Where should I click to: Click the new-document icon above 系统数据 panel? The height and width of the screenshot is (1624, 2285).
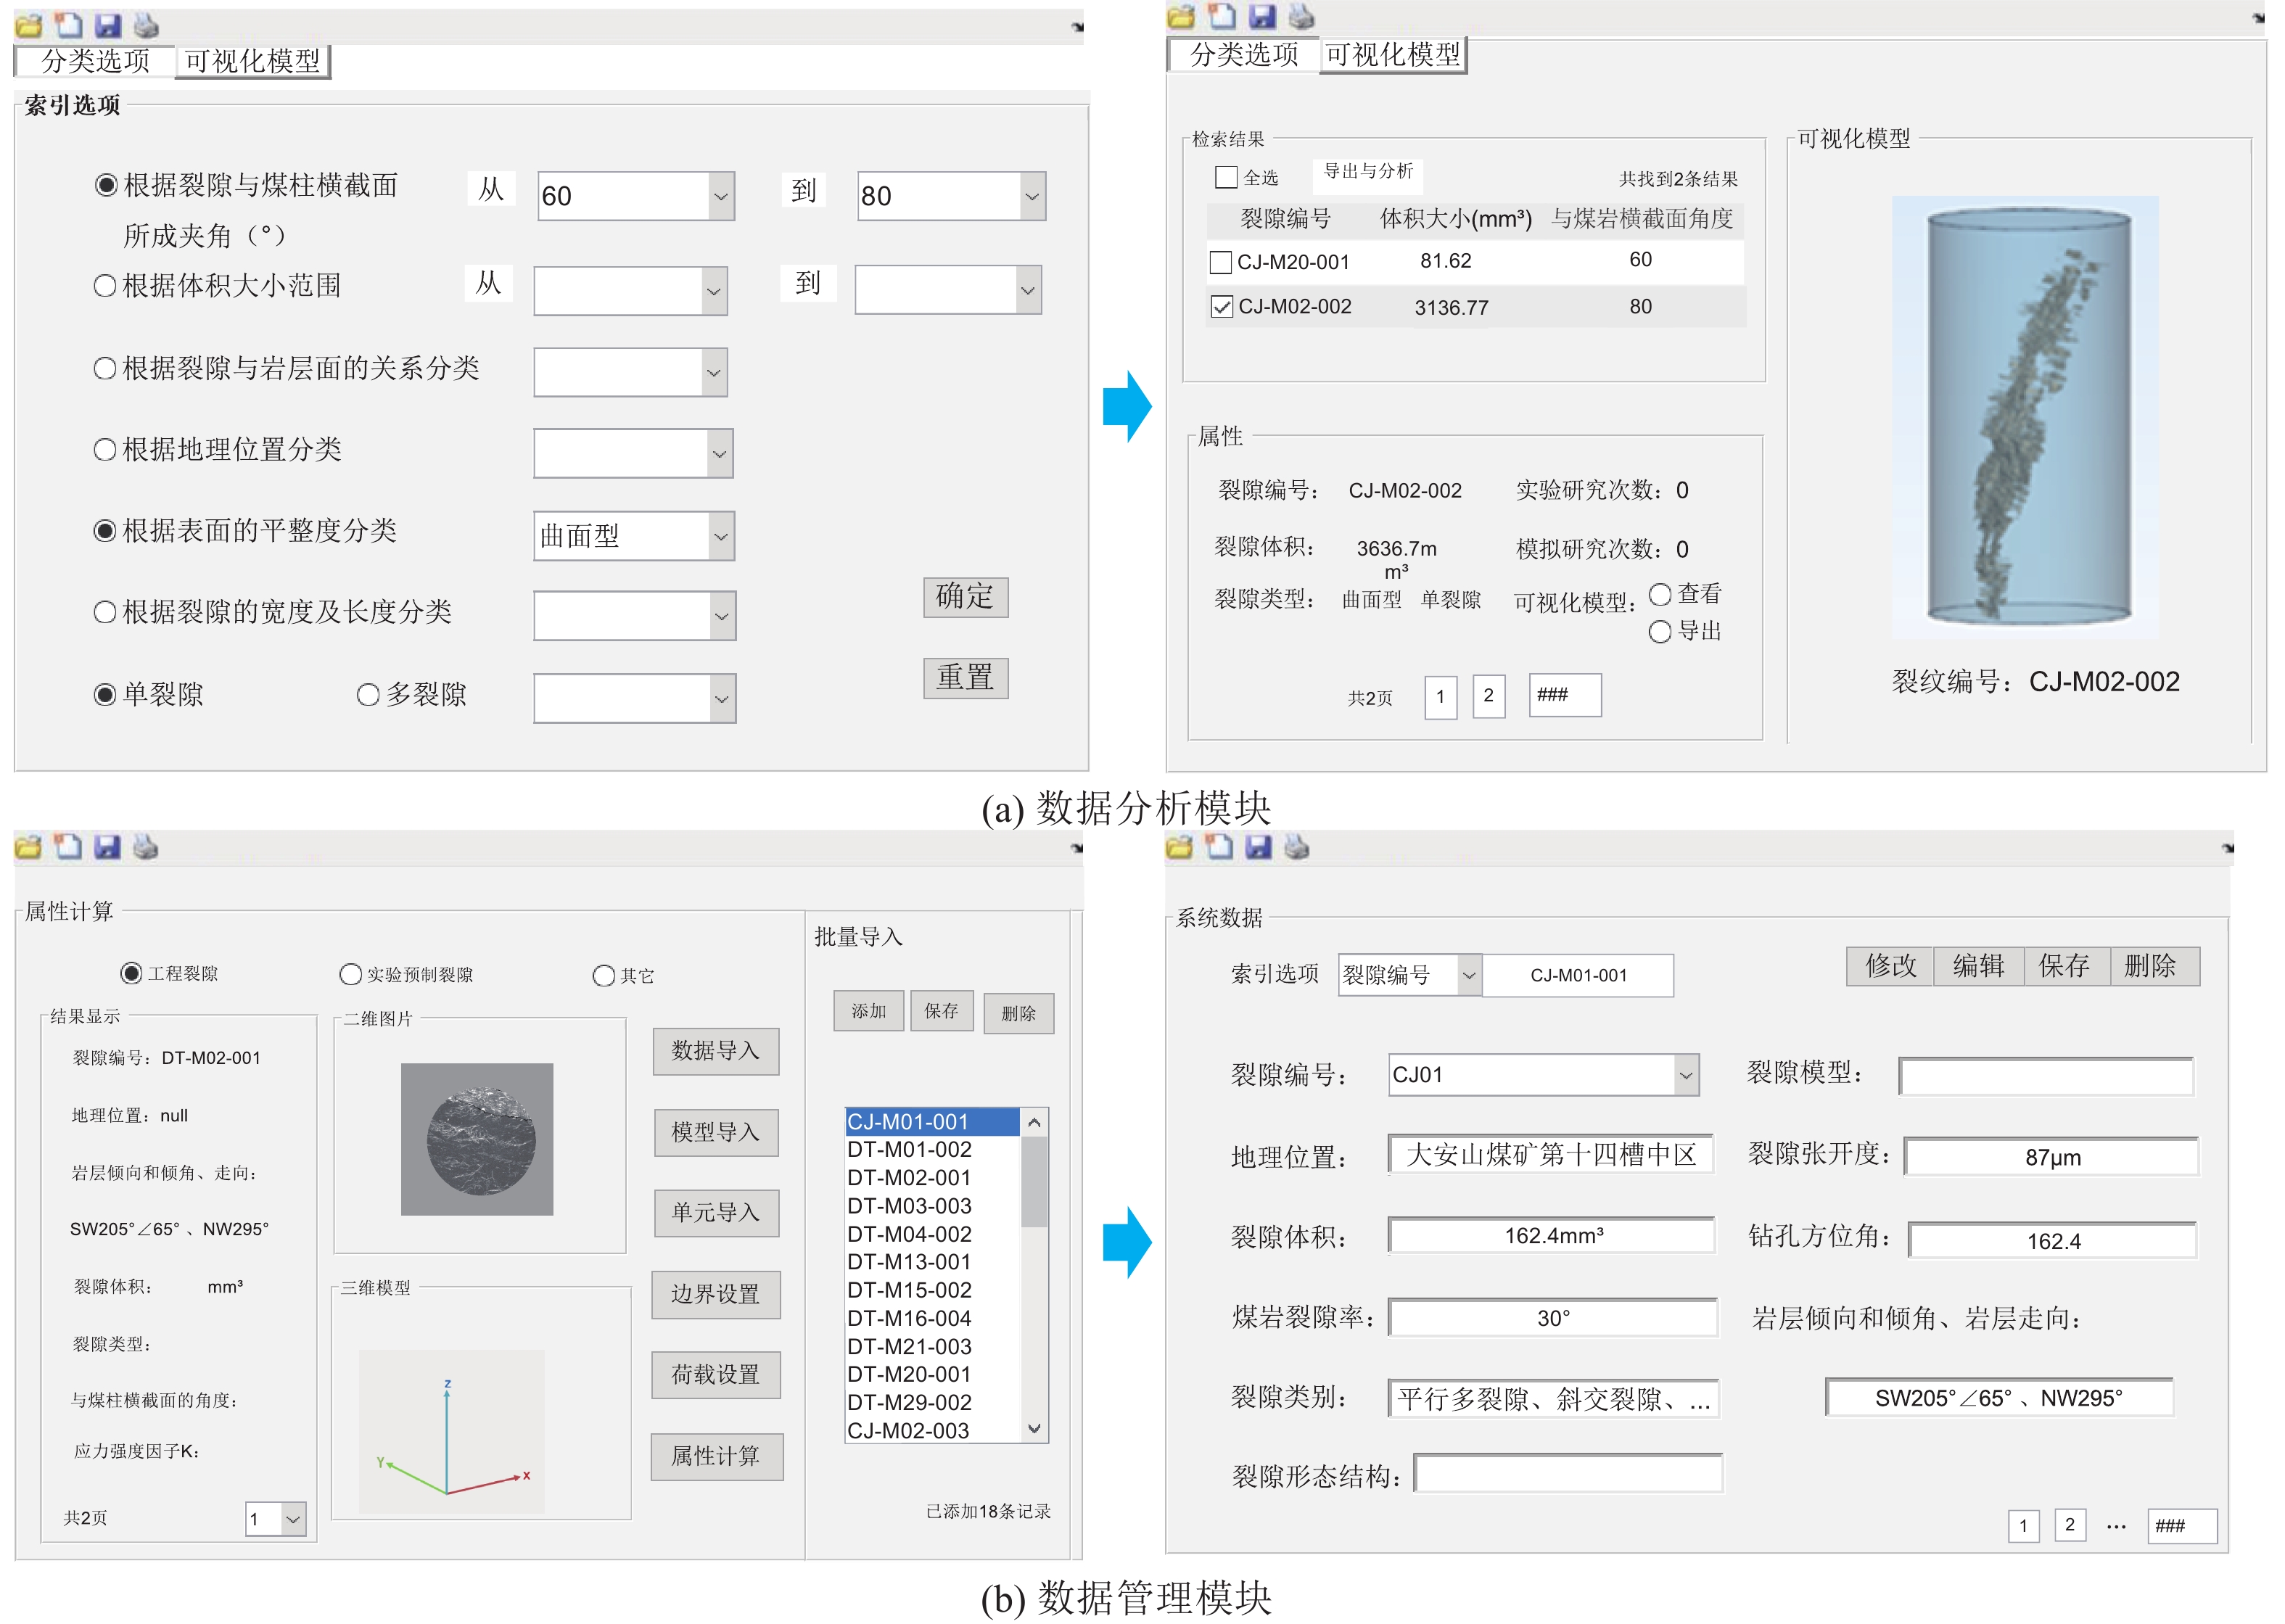click(x=1219, y=847)
